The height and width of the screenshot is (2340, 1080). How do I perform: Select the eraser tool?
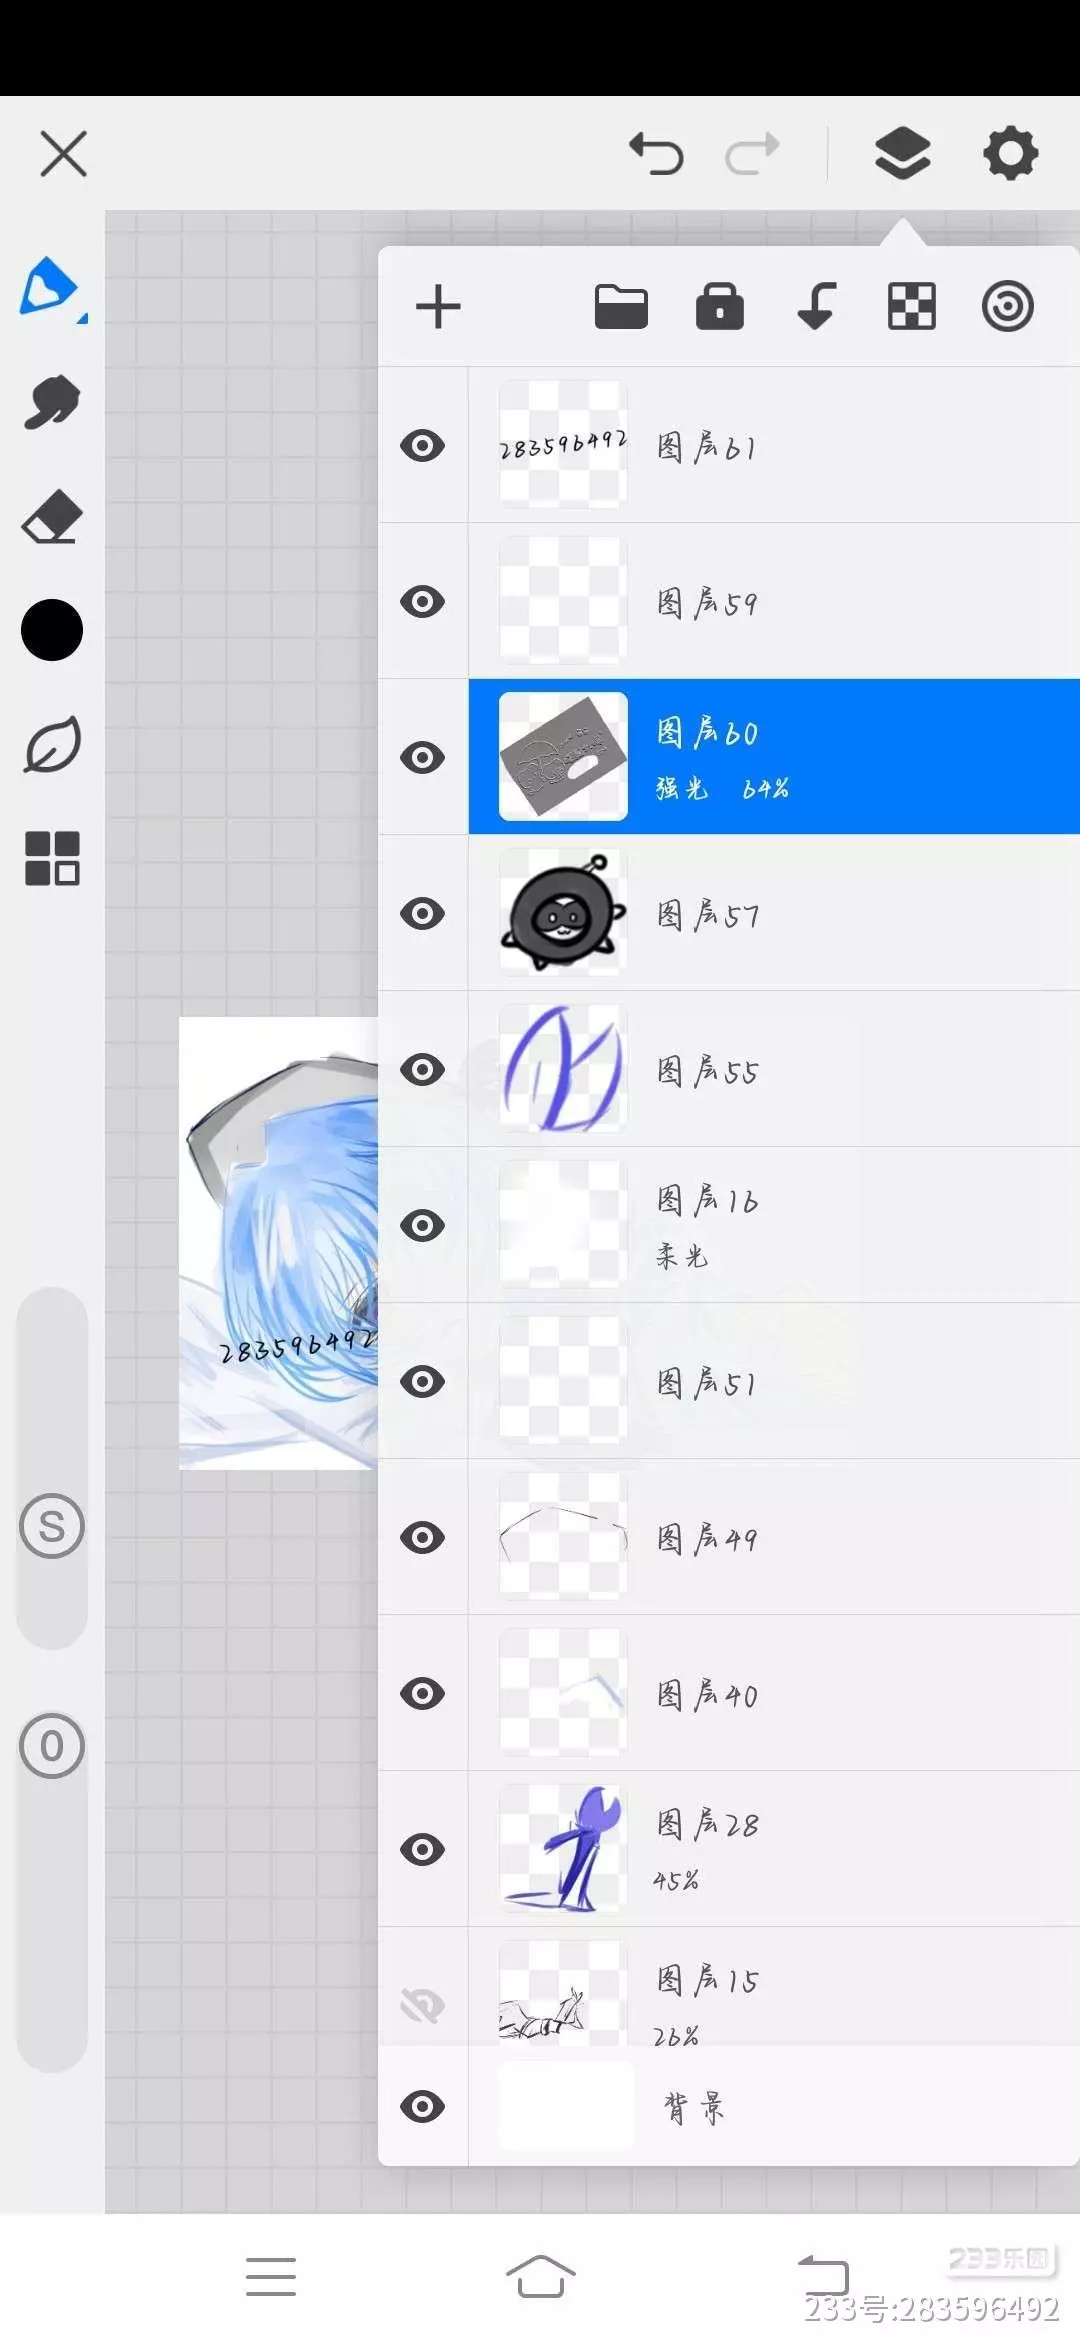[x=52, y=516]
